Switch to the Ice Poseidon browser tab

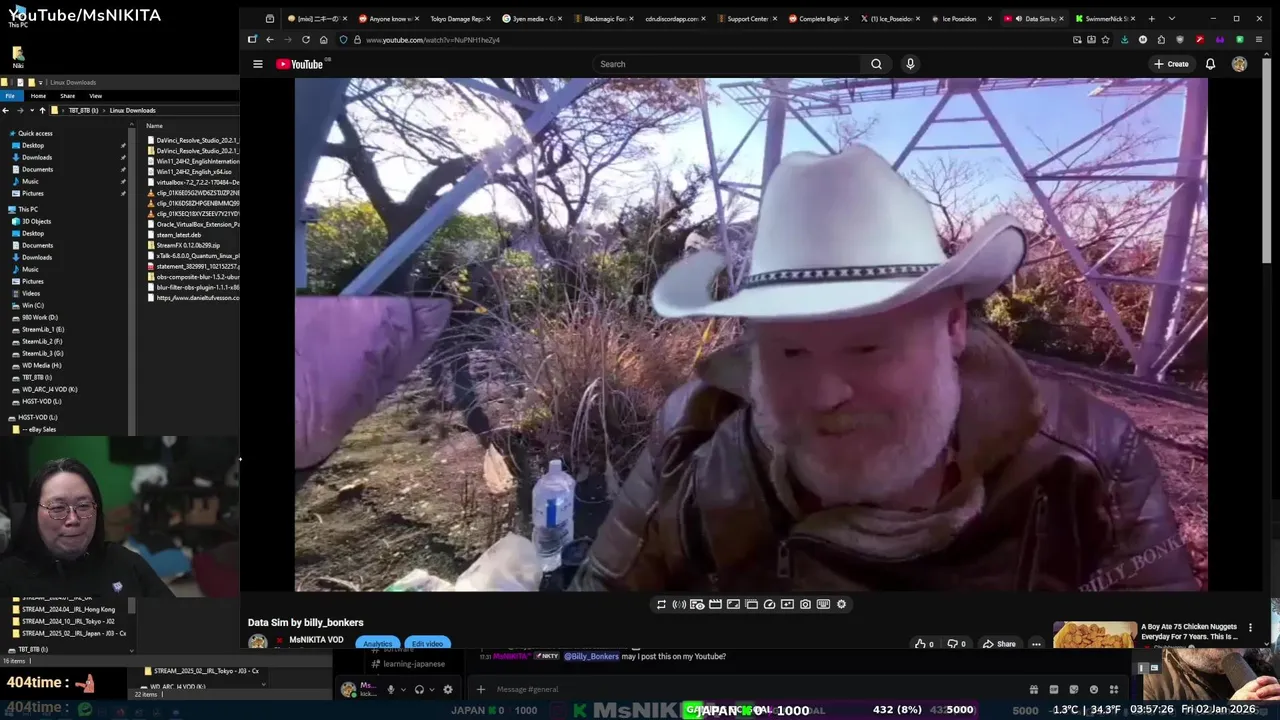point(960,18)
